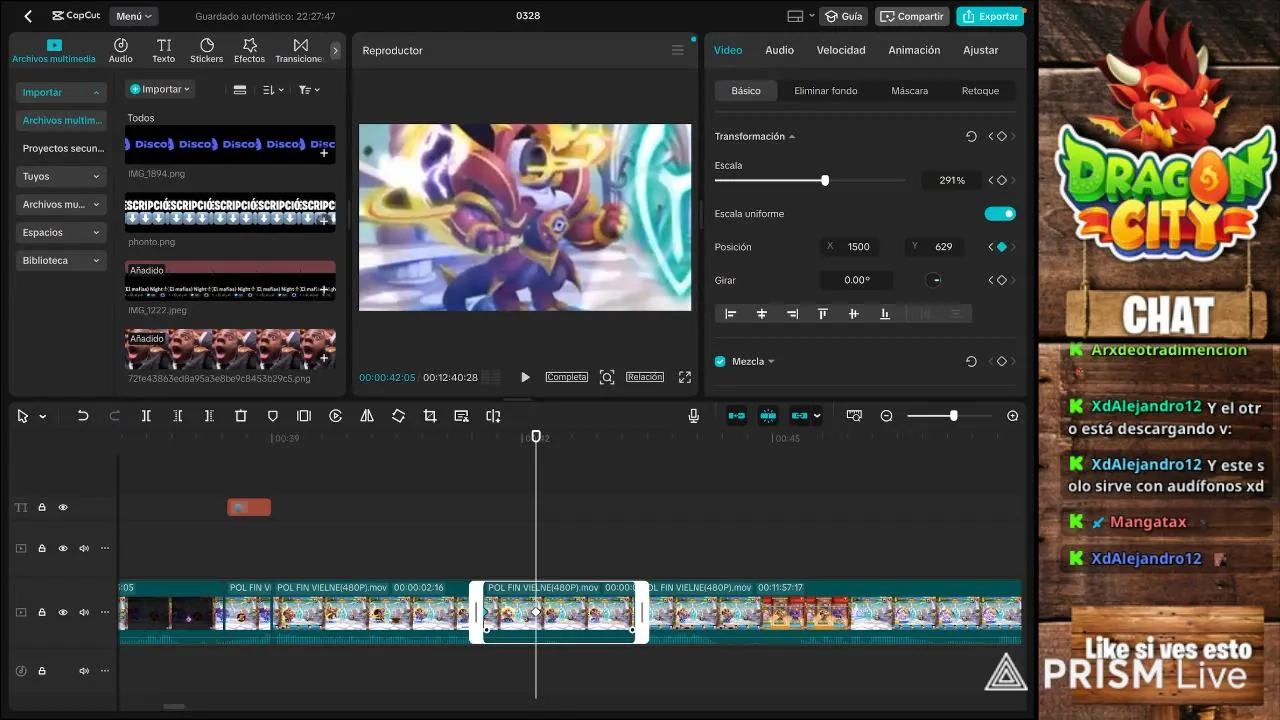Select the crop tool icon
The width and height of the screenshot is (1280, 720).
(x=430, y=416)
